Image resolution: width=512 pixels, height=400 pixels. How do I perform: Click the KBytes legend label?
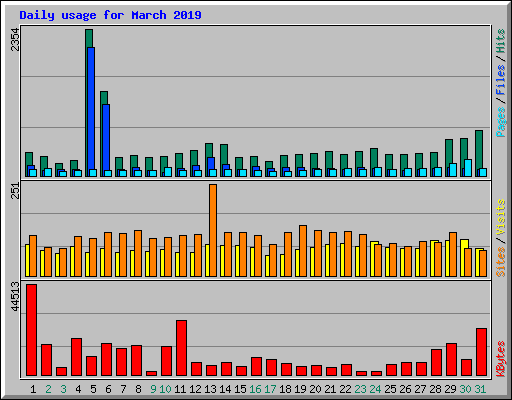501,359
